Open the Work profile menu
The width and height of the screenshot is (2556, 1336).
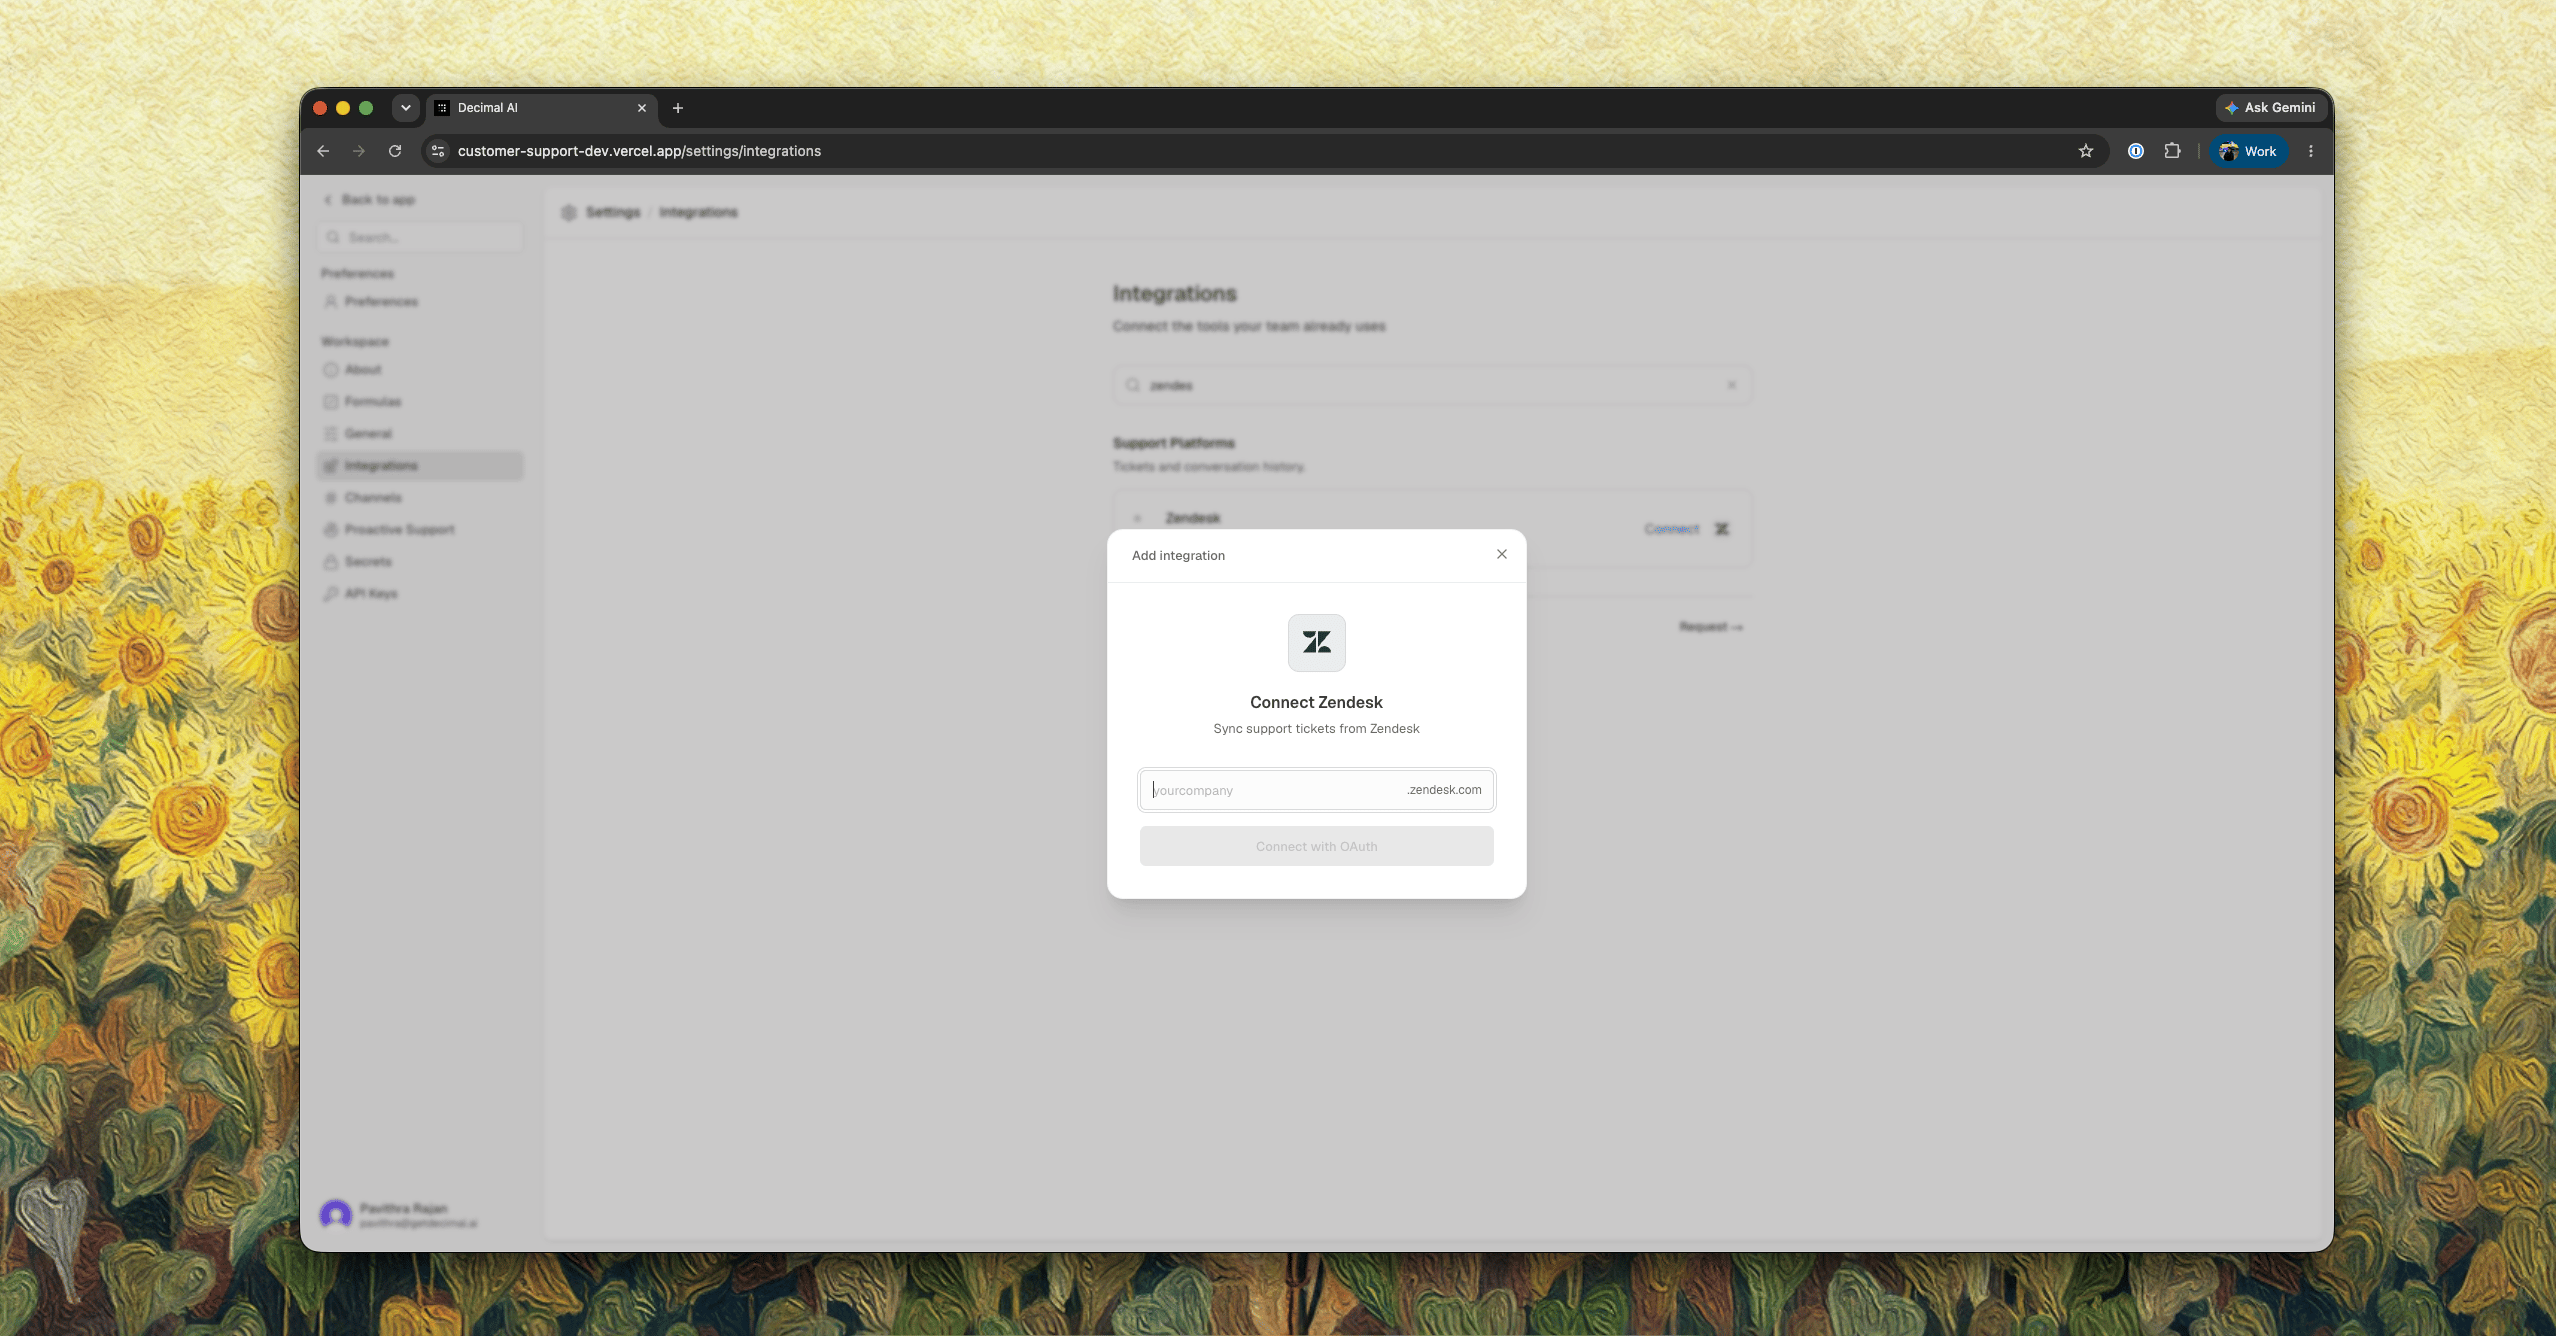click(x=2248, y=151)
